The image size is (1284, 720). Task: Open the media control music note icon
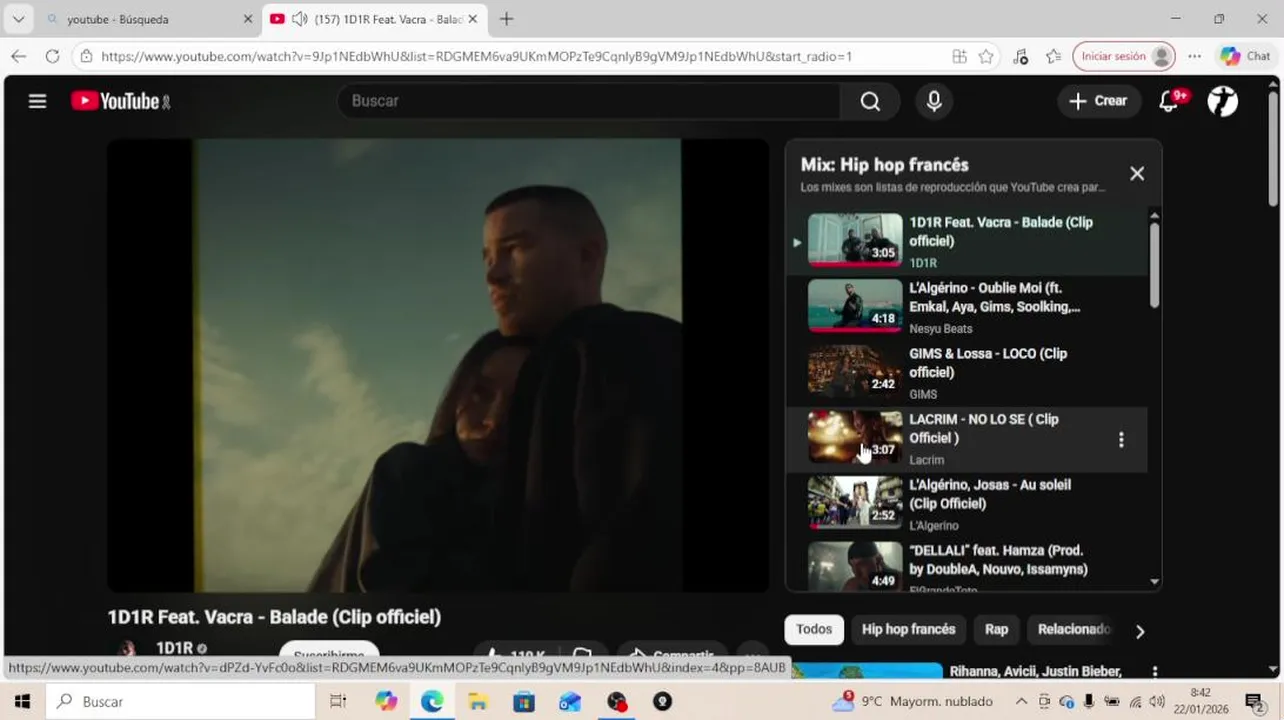click(1020, 56)
